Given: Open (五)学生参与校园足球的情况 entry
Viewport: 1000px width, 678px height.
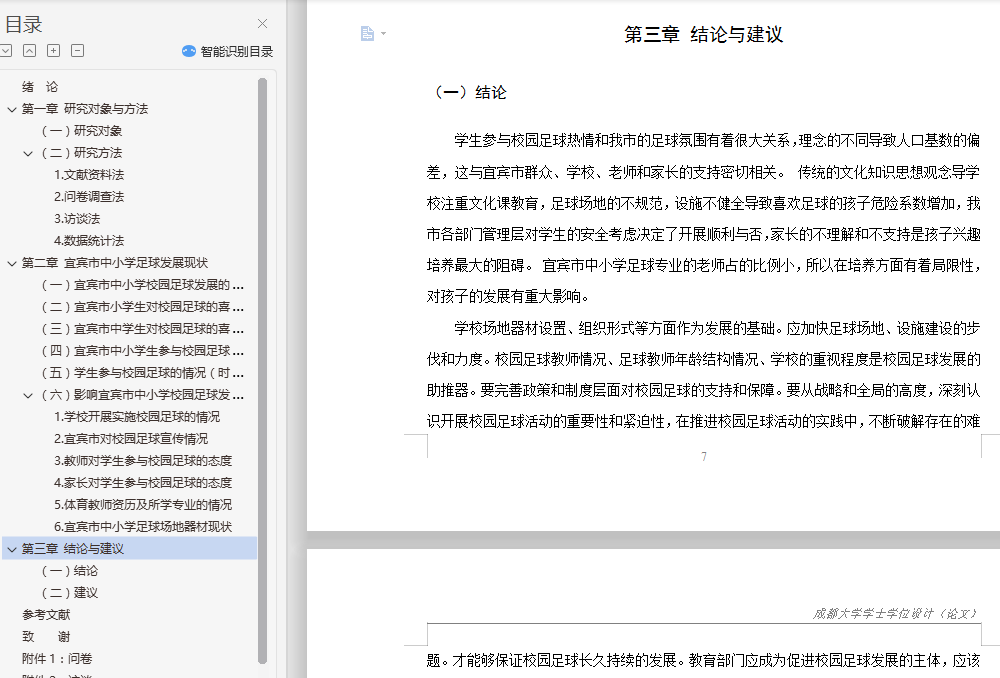Looking at the screenshot, I should pos(143,372).
